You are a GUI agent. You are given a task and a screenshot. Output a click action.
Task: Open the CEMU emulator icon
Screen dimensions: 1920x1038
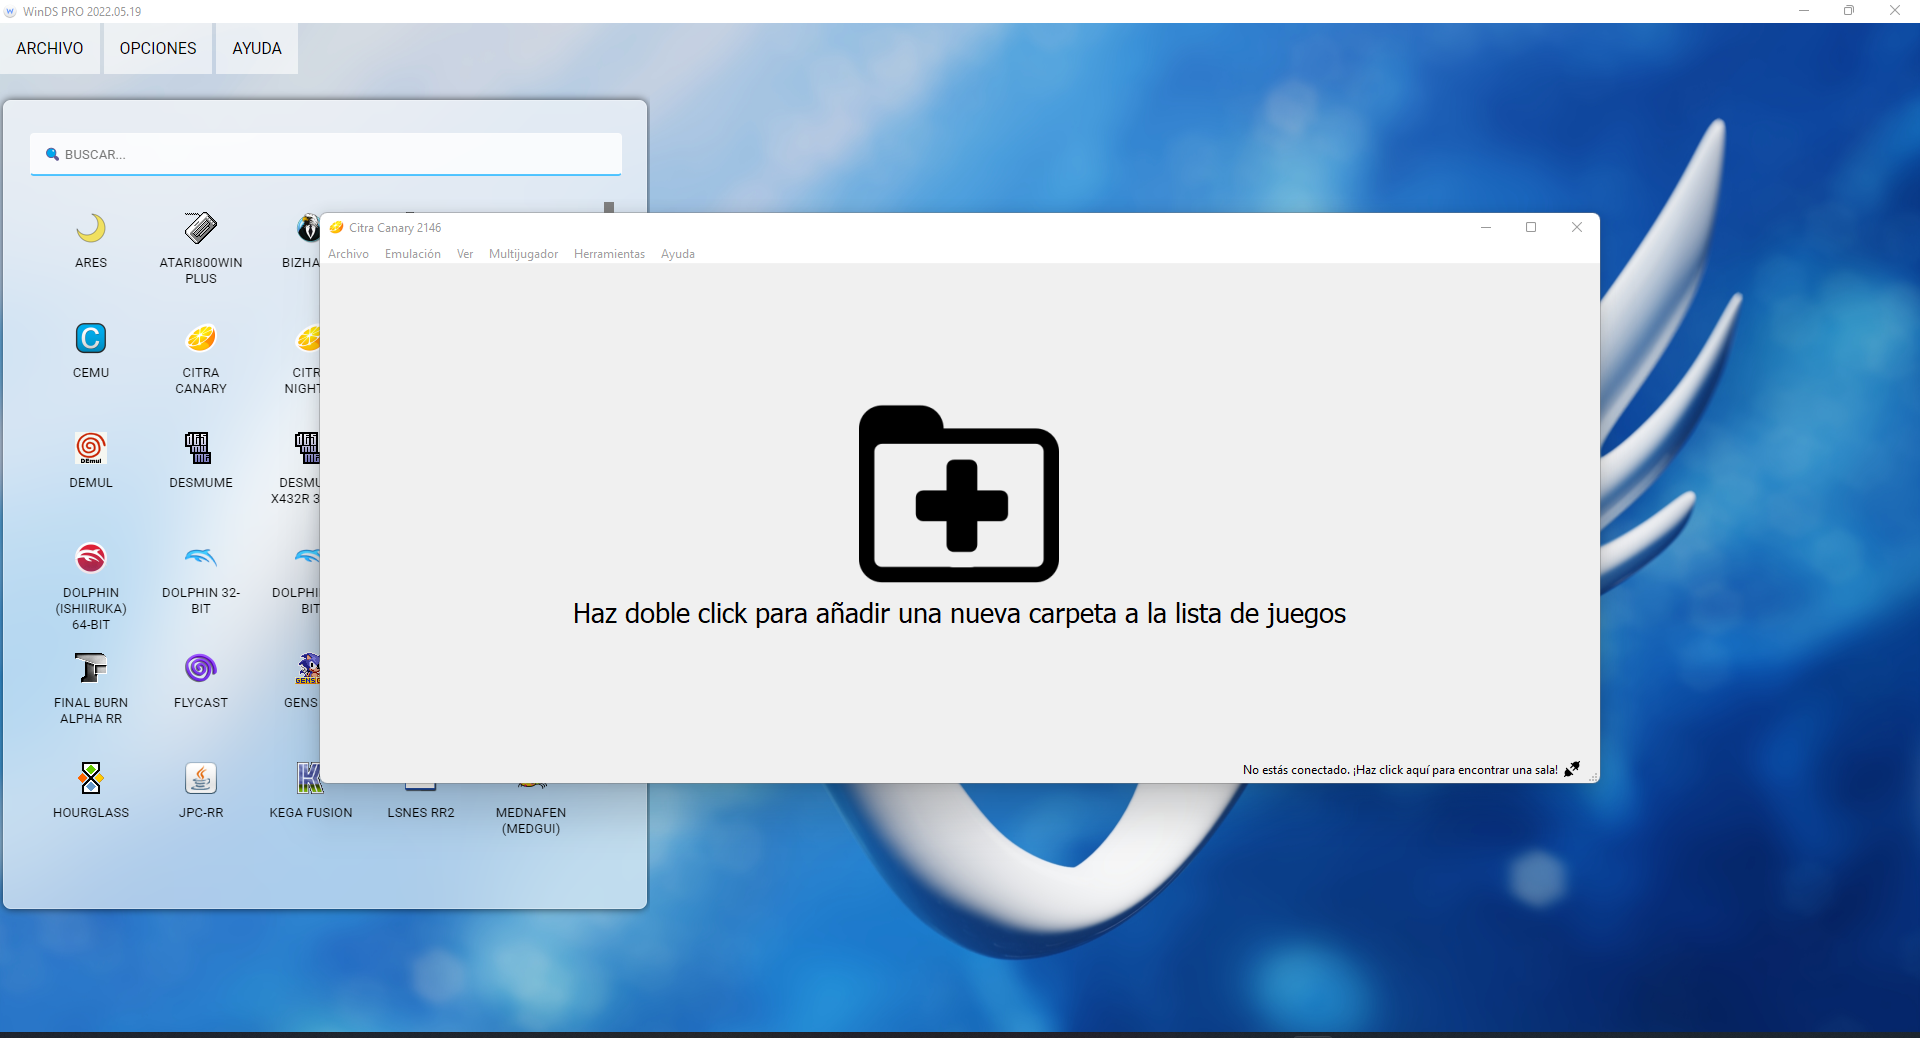click(91, 338)
